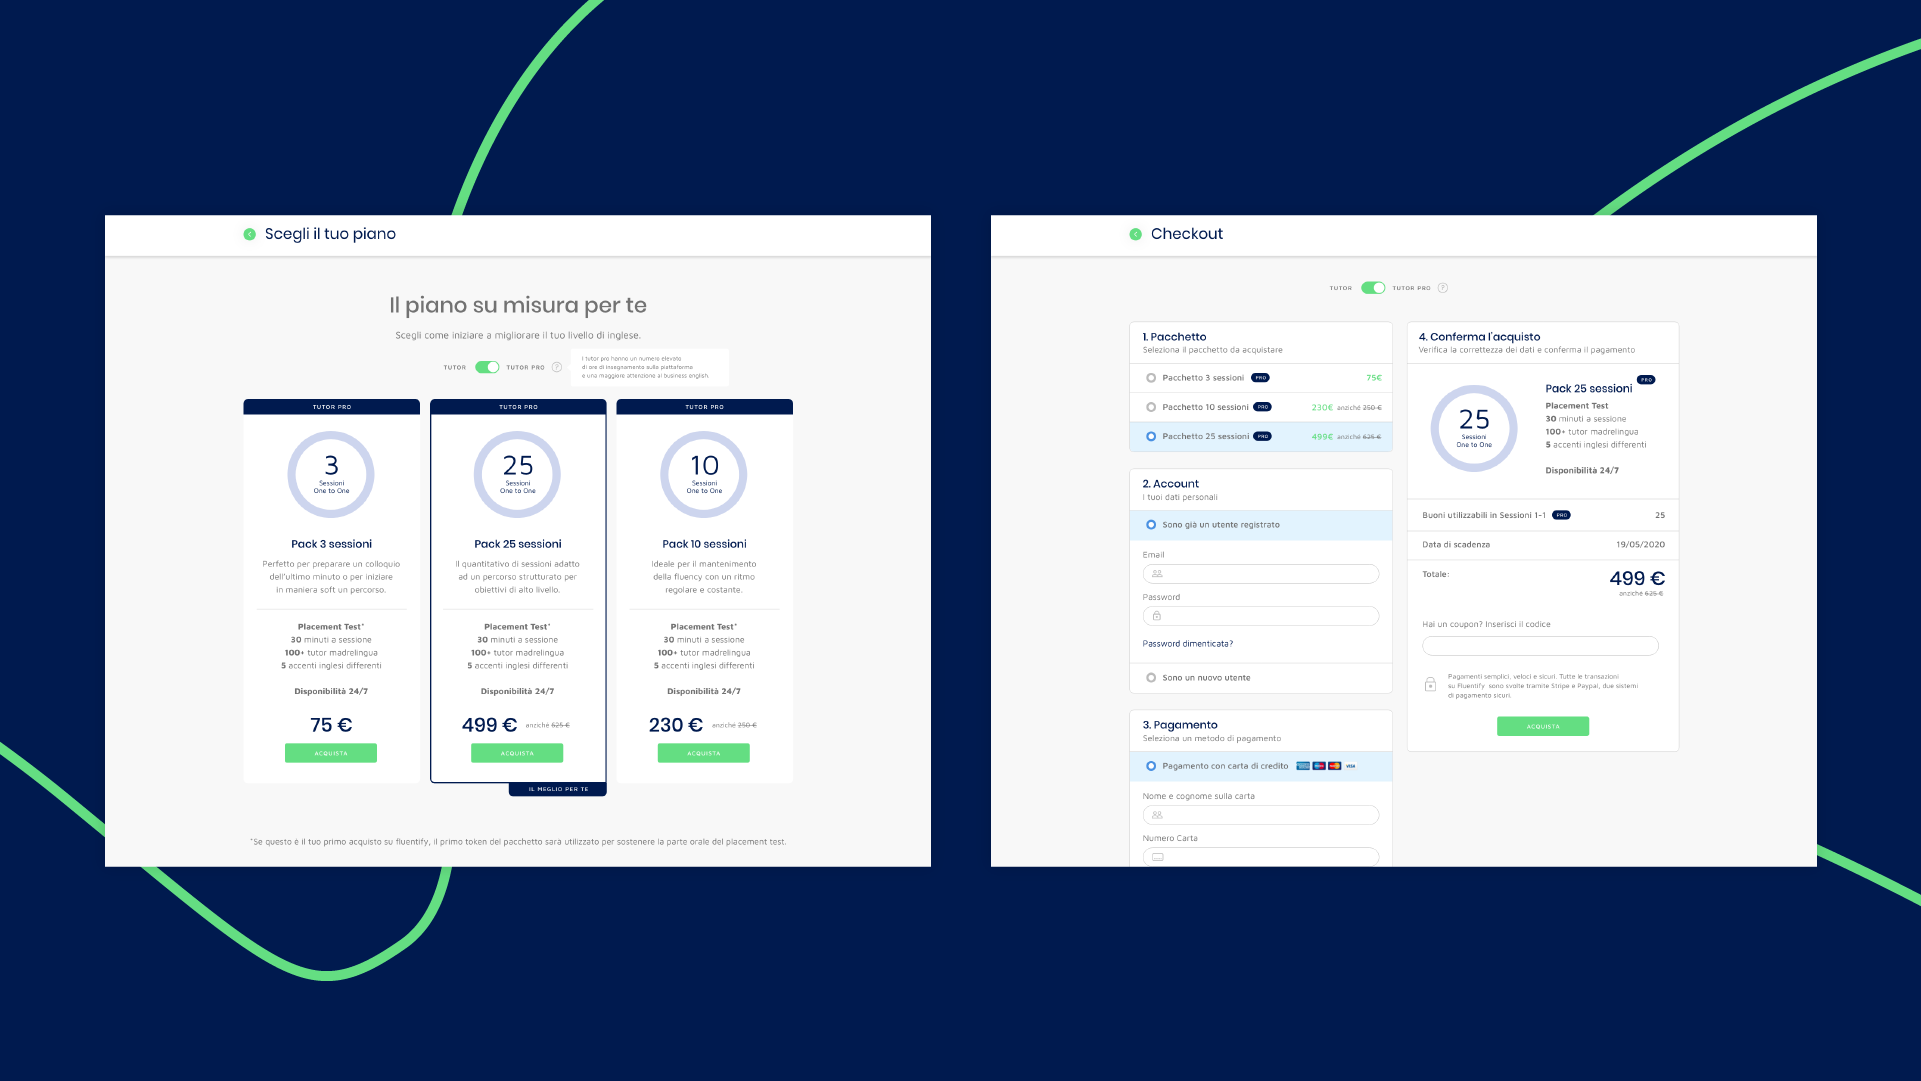Click the coupon code input field
This screenshot has height=1081, width=1921.
point(1540,646)
